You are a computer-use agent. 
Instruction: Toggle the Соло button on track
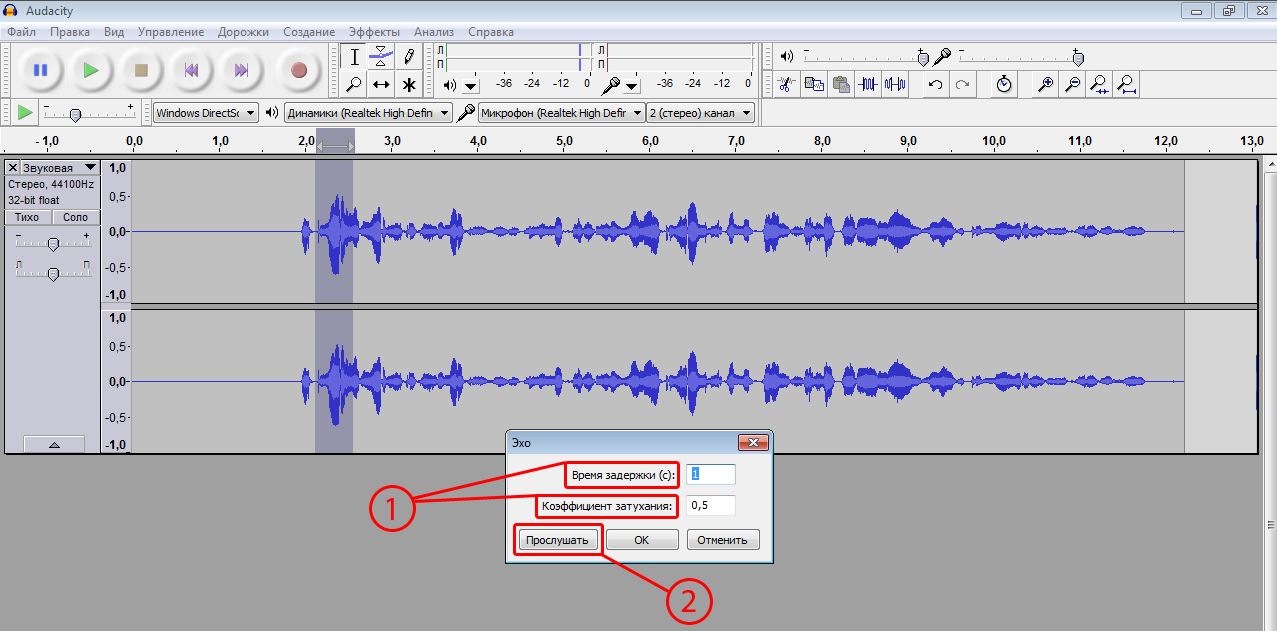pos(75,217)
